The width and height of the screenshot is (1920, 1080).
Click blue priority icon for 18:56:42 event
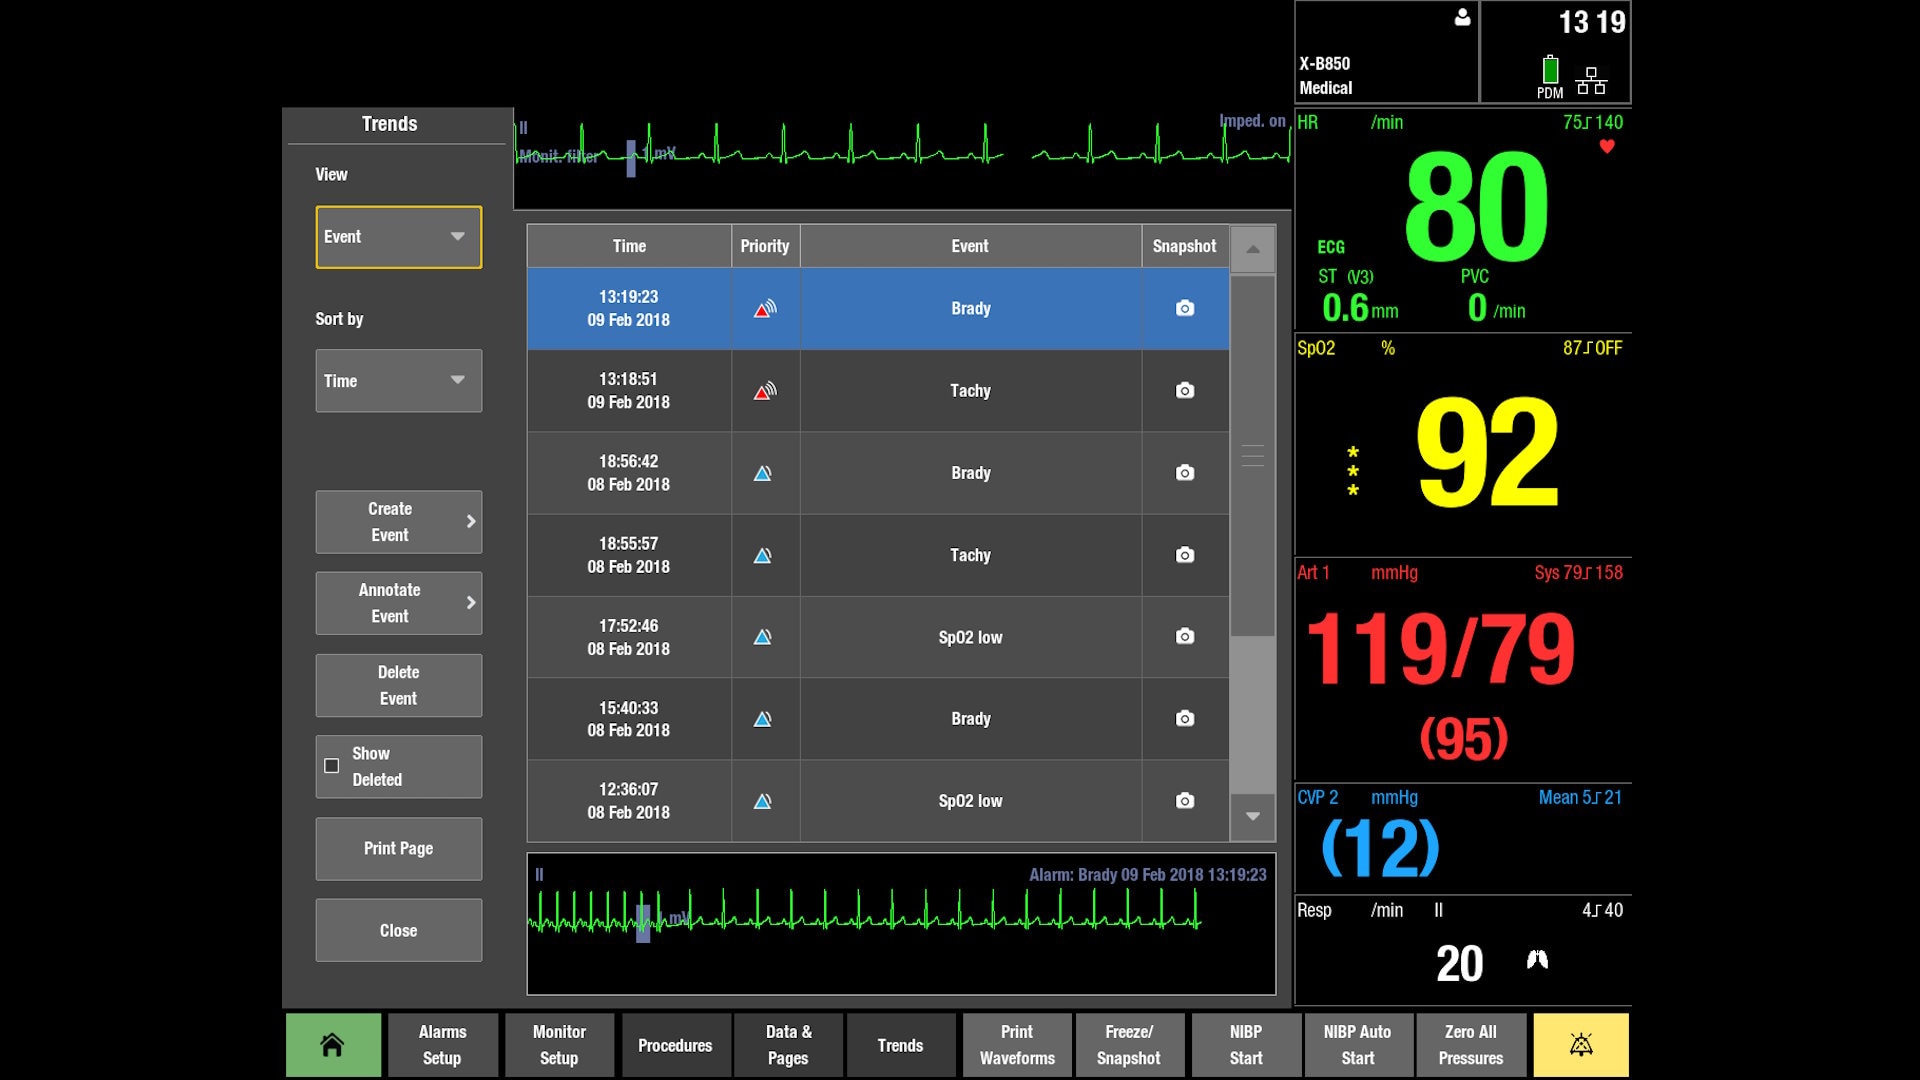pyautogui.click(x=763, y=473)
